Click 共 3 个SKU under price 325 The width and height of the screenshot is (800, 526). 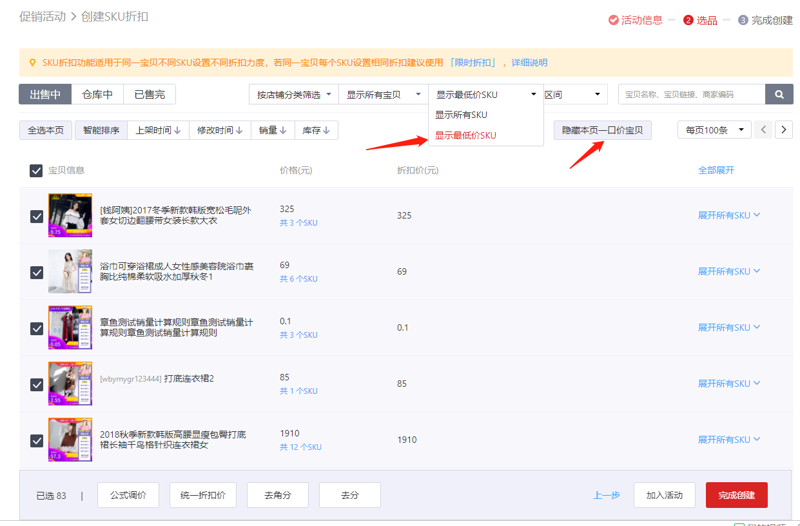click(x=298, y=223)
